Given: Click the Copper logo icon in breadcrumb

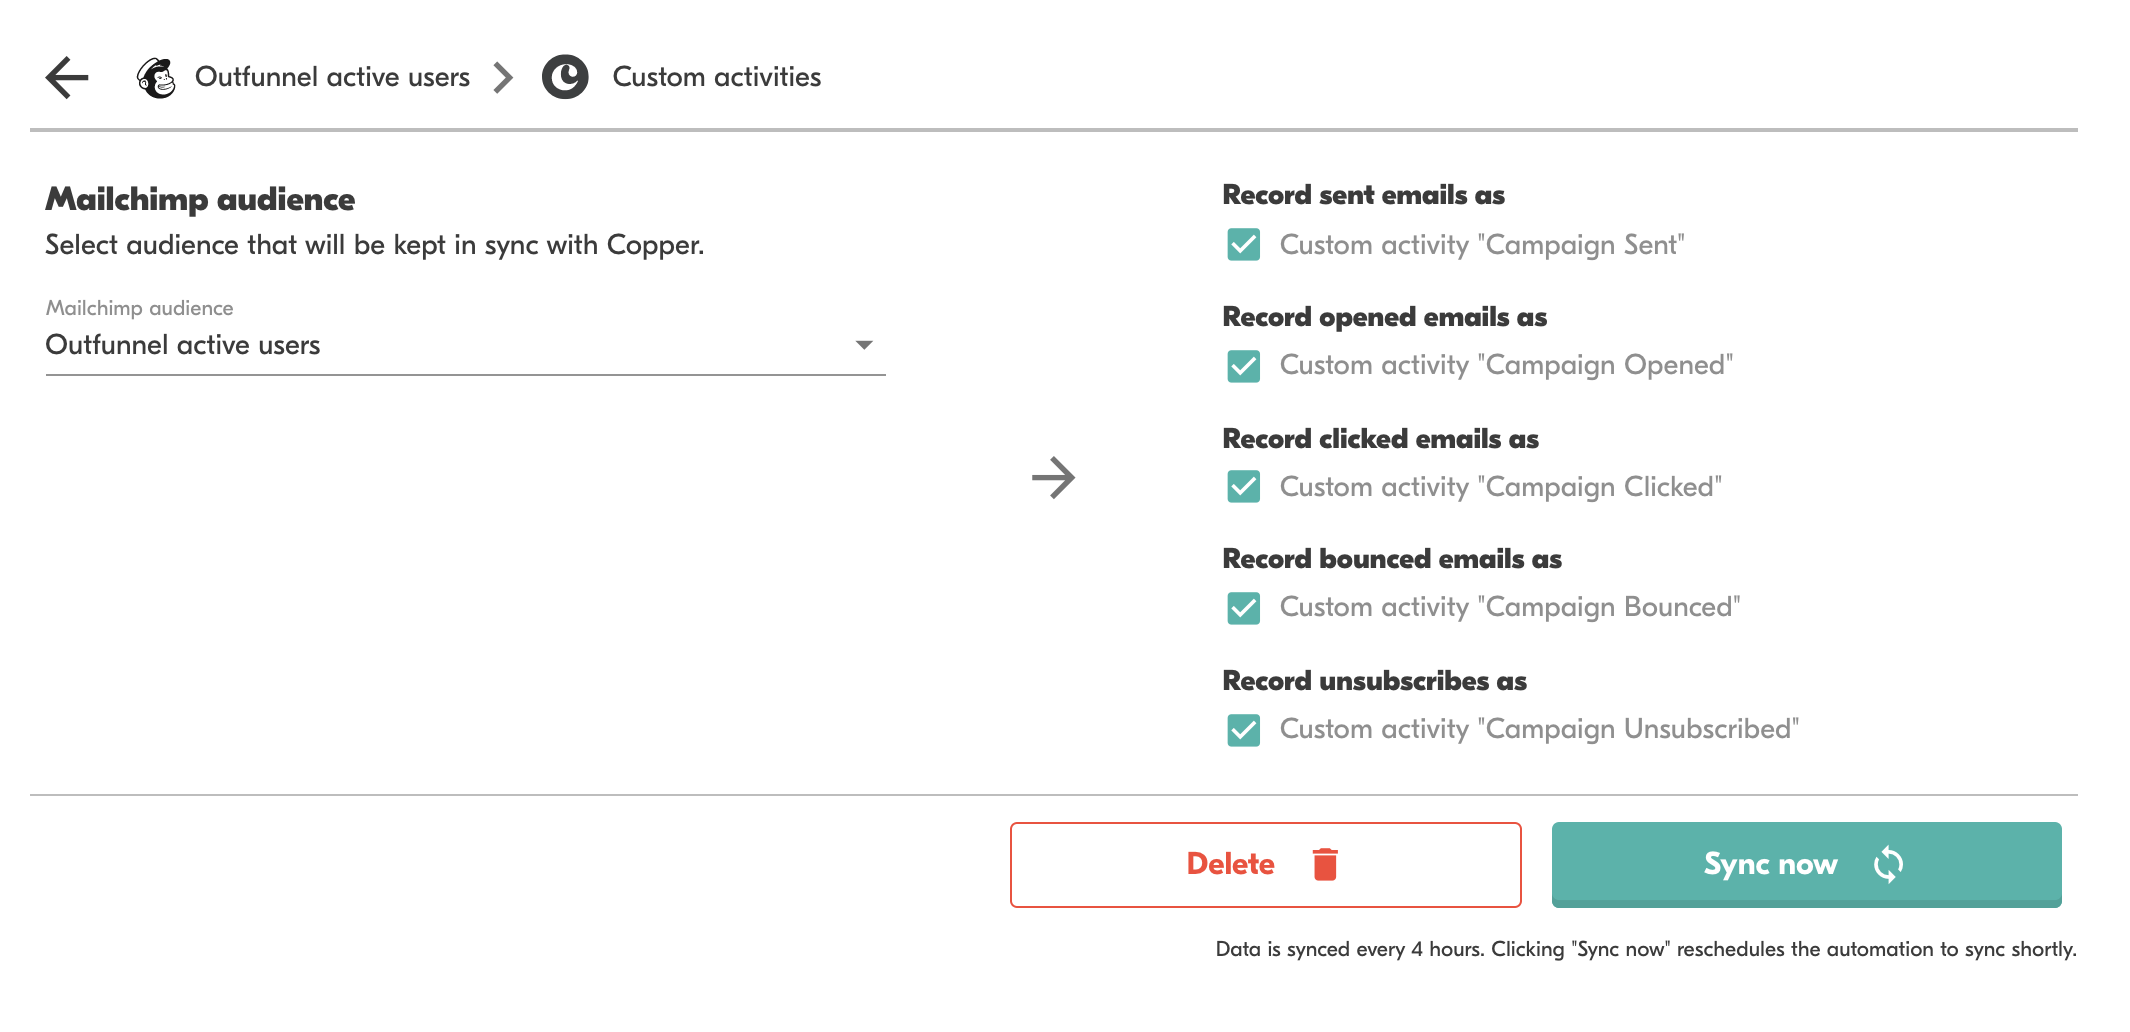Looking at the screenshot, I should coord(565,77).
